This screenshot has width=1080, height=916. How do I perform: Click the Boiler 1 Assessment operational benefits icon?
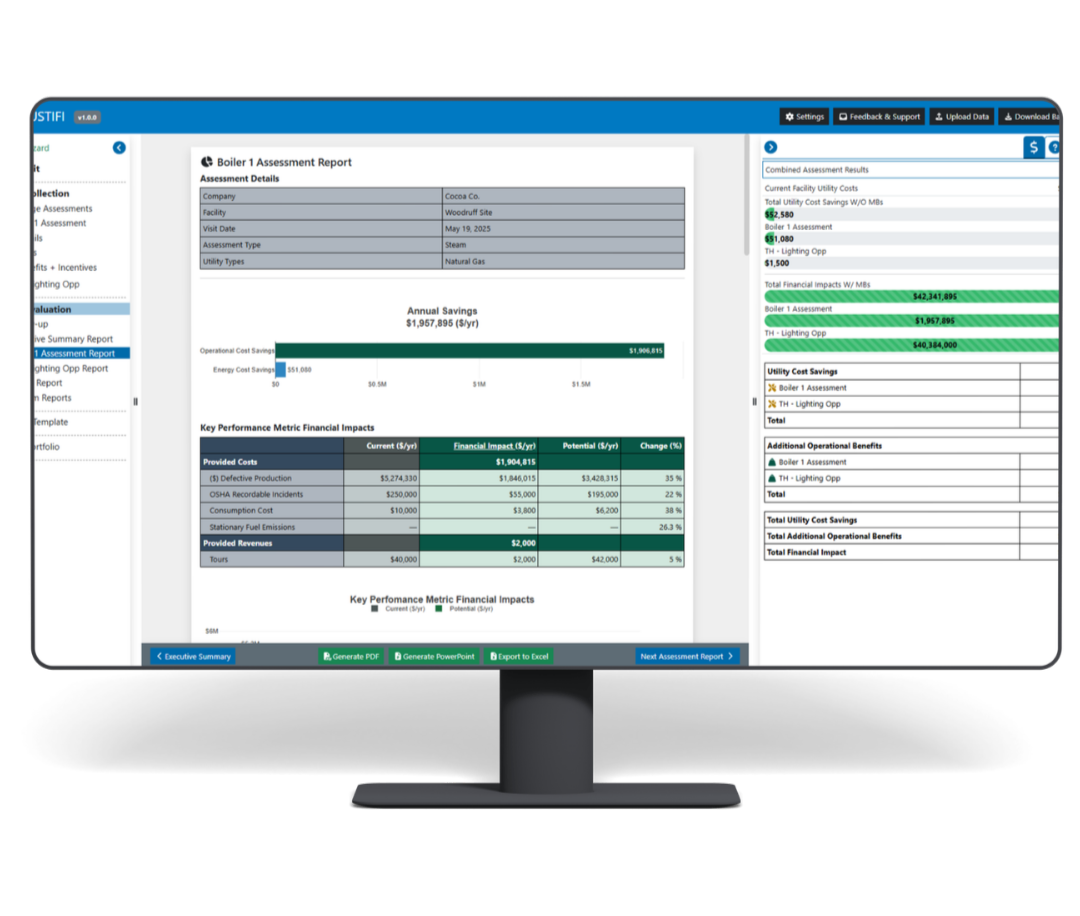772,462
